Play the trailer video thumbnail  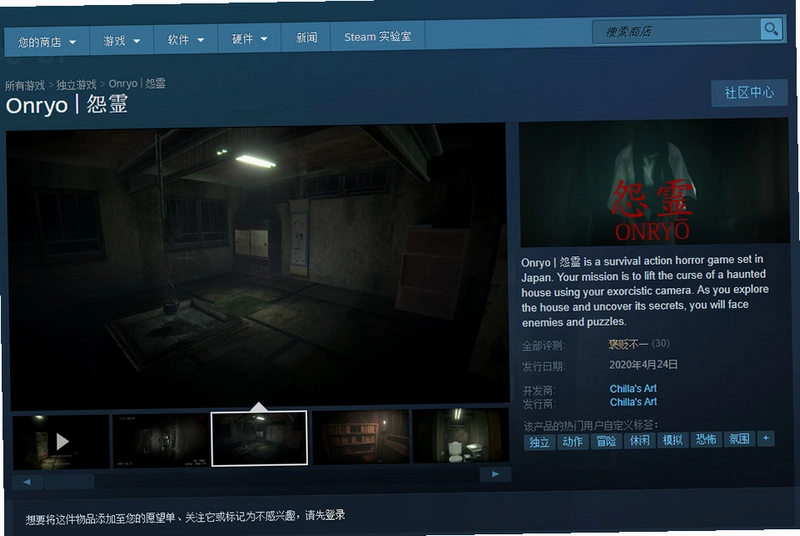[61, 442]
